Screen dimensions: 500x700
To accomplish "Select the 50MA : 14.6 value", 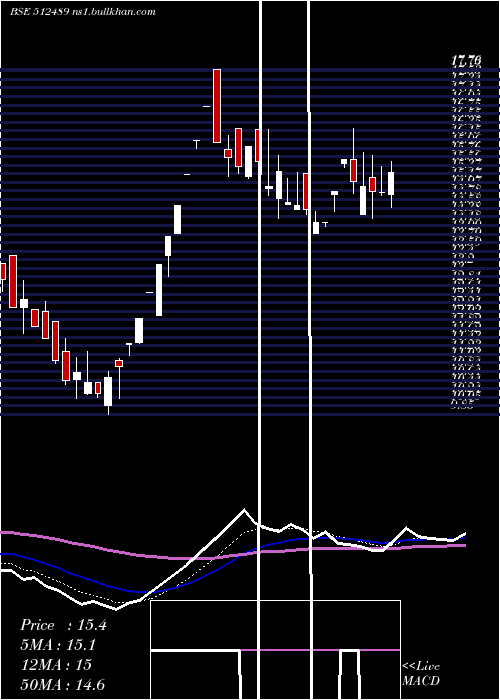I will click(x=63, y=684).
